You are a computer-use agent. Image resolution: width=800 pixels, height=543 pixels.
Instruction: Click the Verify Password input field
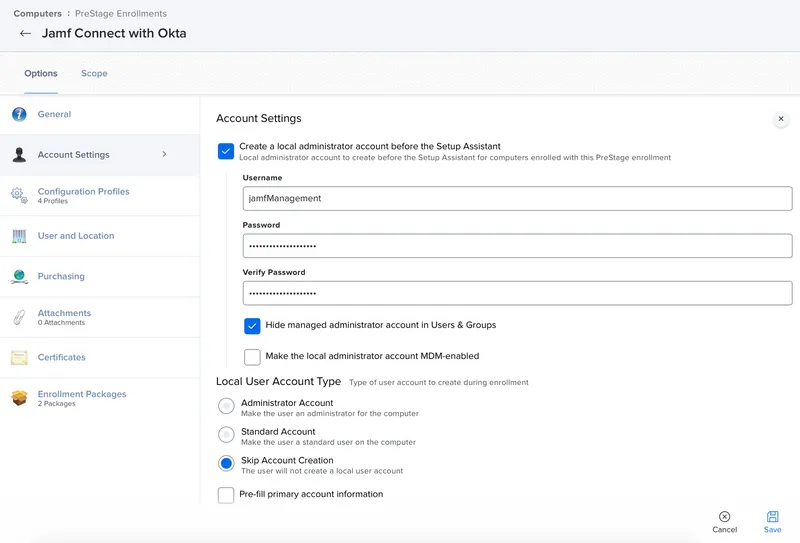[517, 293]
